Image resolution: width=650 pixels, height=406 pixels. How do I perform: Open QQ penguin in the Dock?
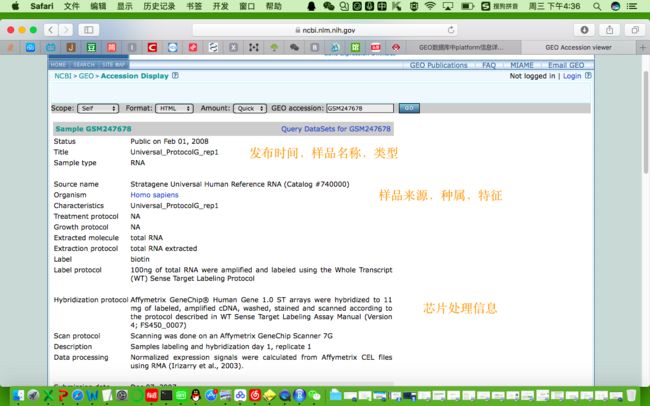[196, 395]
